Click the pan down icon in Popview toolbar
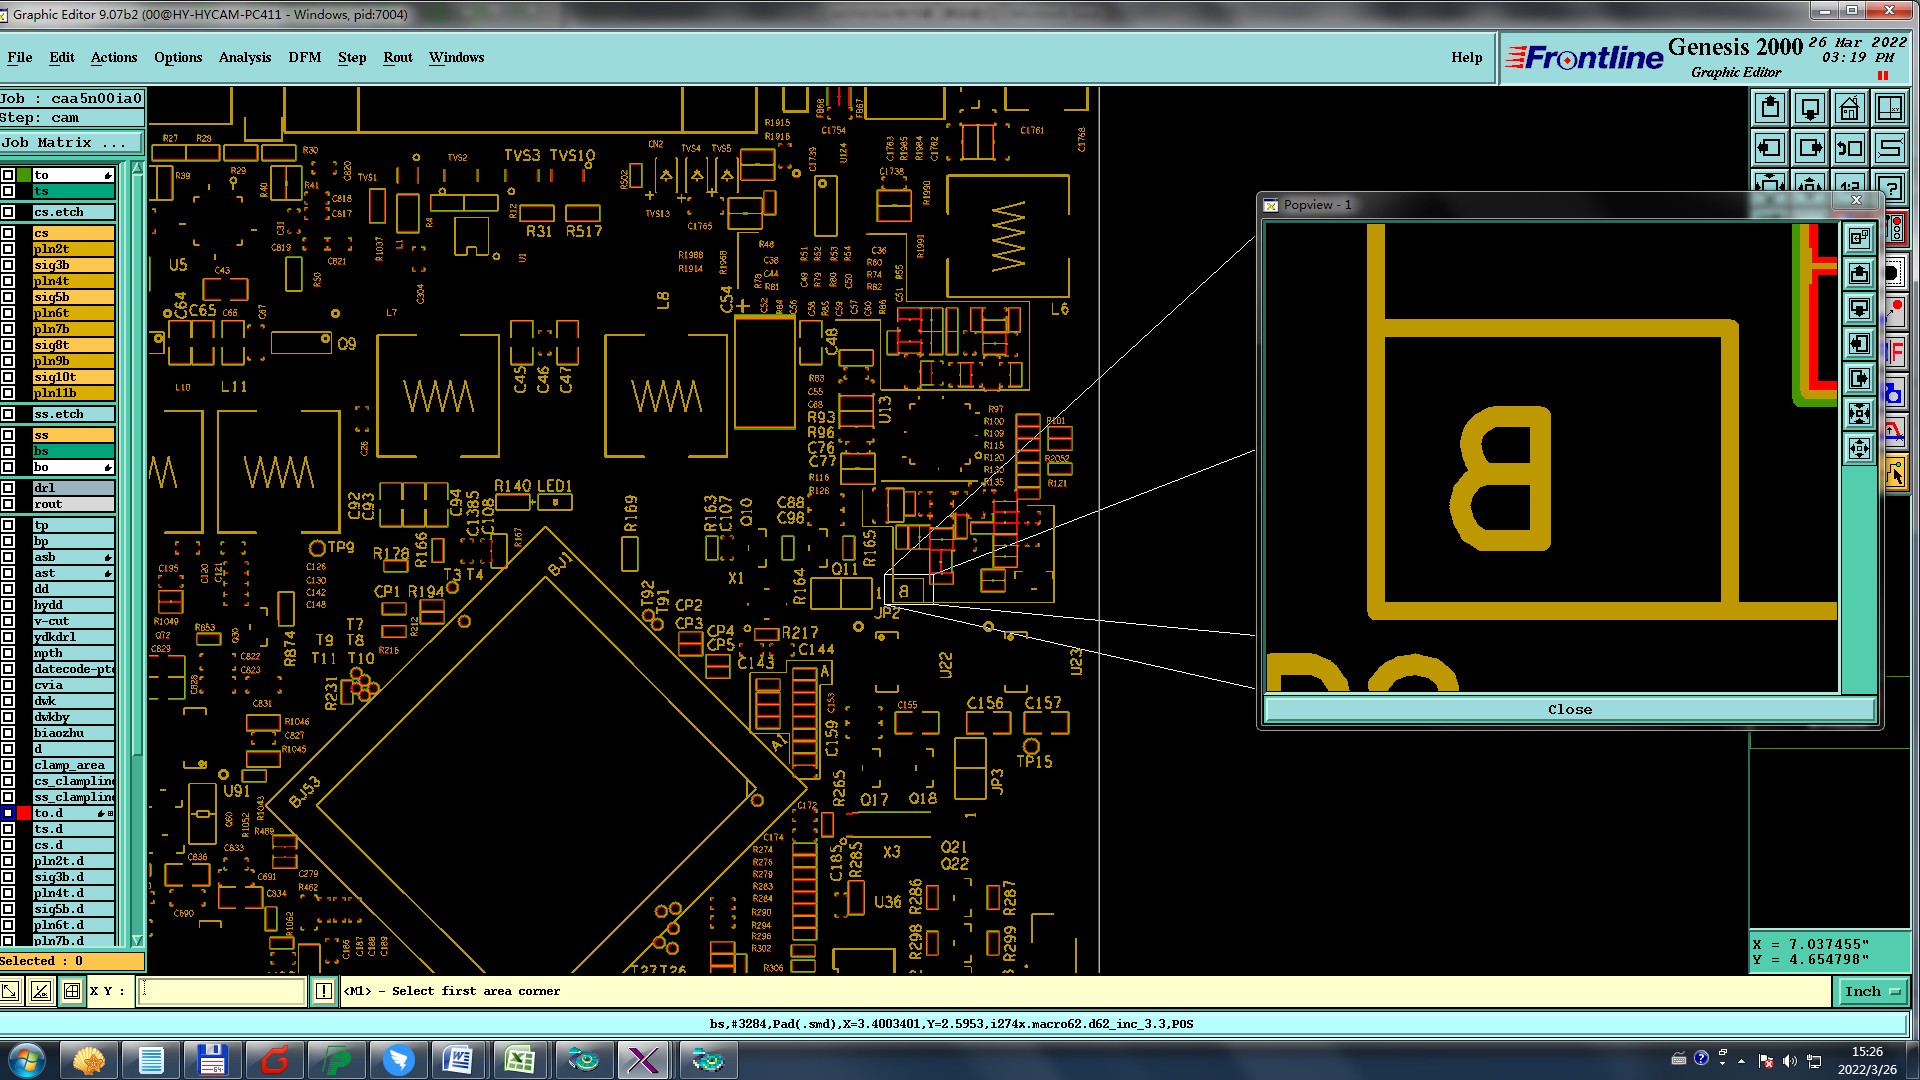Screen dimensions: 1920x1080 click(1859, 308)
